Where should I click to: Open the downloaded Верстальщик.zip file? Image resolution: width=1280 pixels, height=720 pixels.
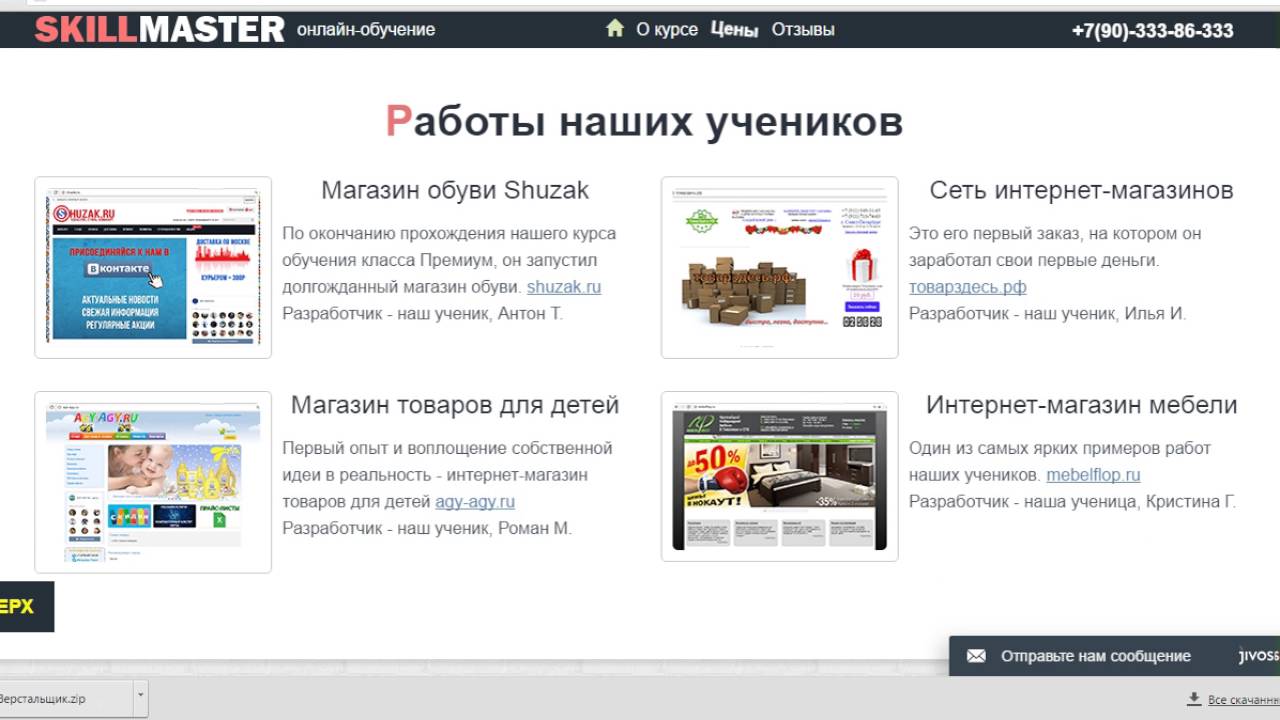tap(64, 699)
